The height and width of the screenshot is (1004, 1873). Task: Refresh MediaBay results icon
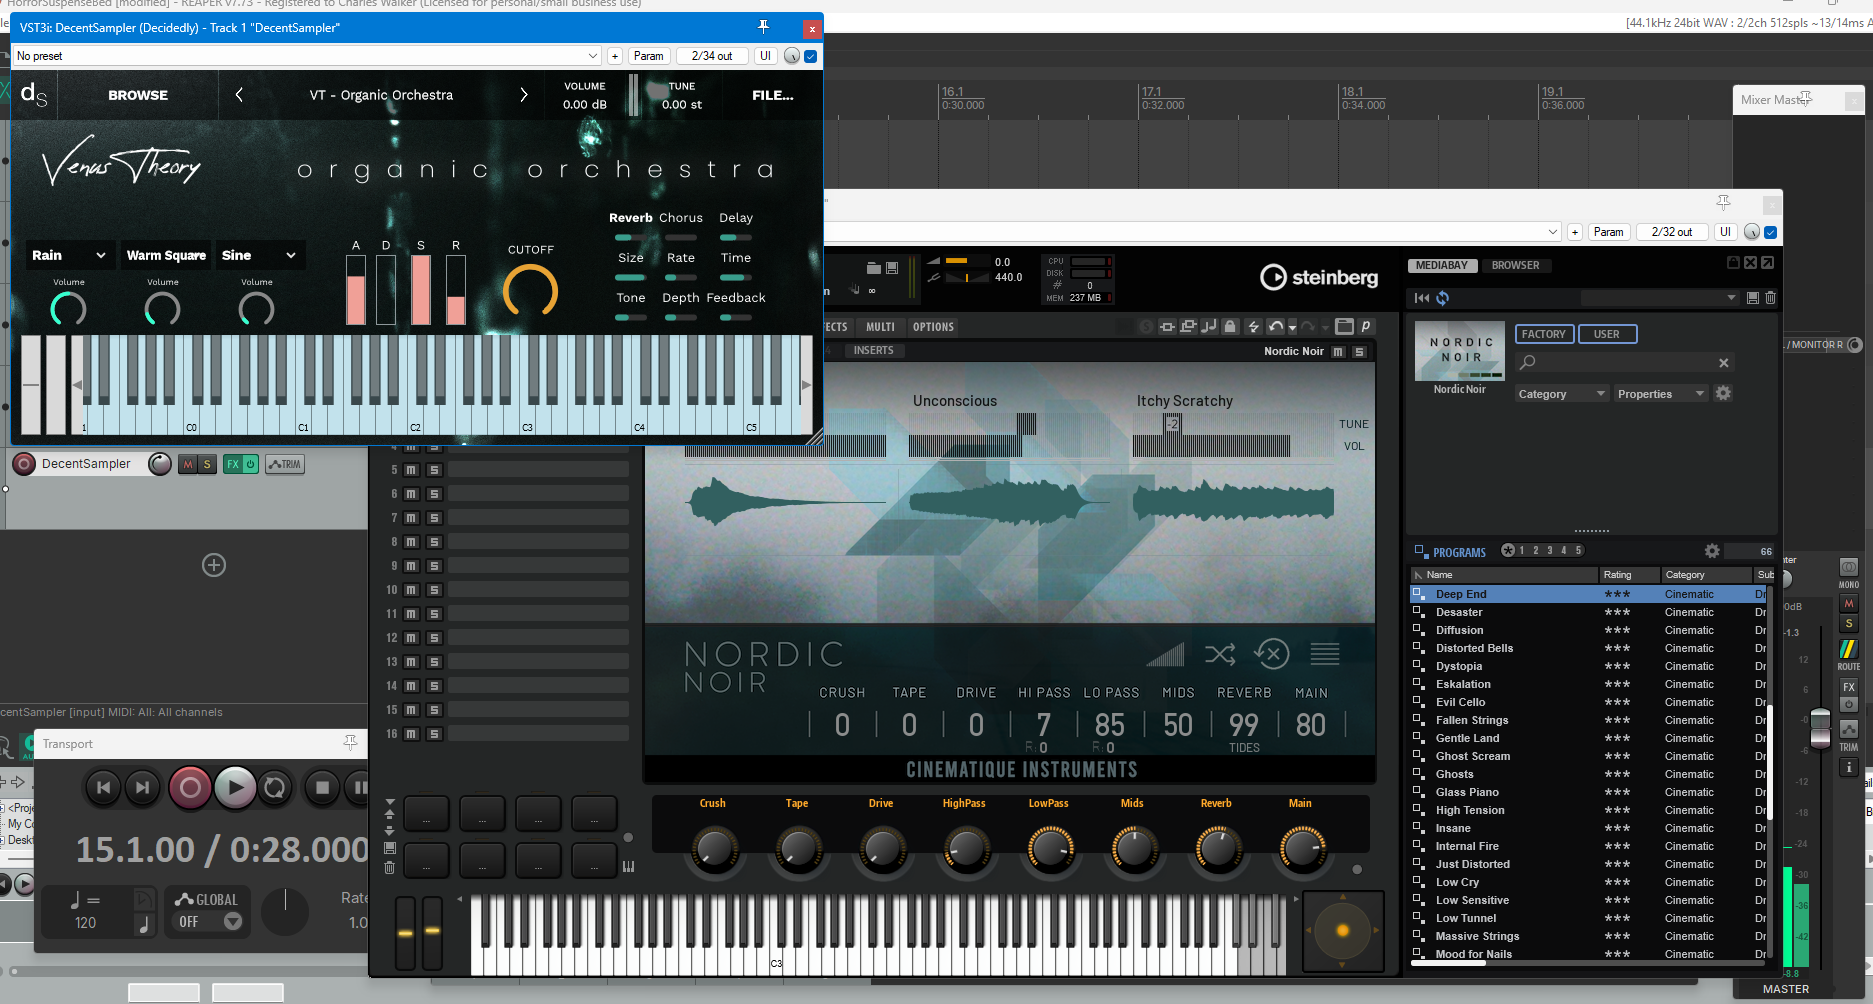tap(1442, 298)
